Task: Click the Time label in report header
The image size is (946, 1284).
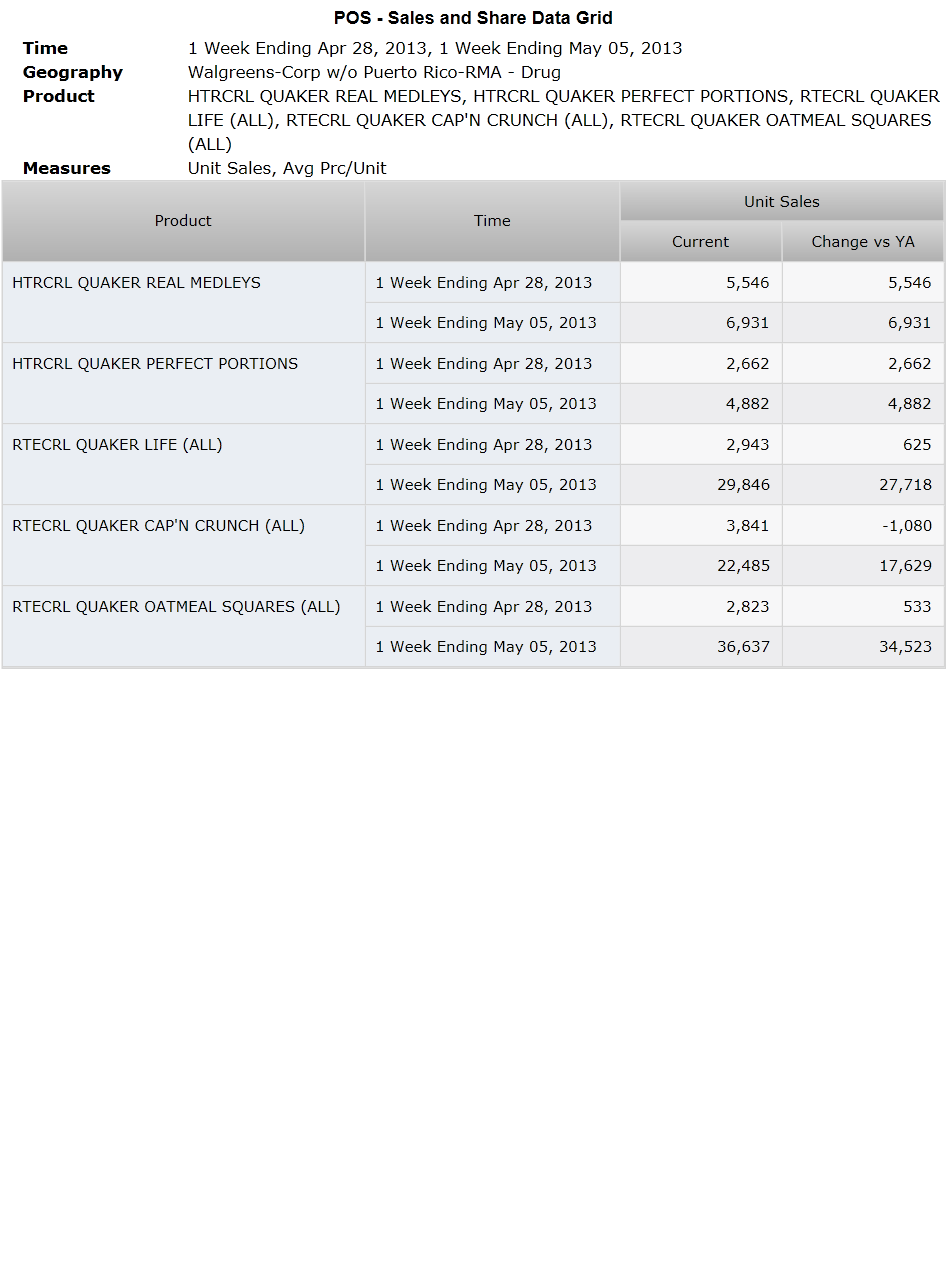Action: pyautogui.click(x=45, y=48)
